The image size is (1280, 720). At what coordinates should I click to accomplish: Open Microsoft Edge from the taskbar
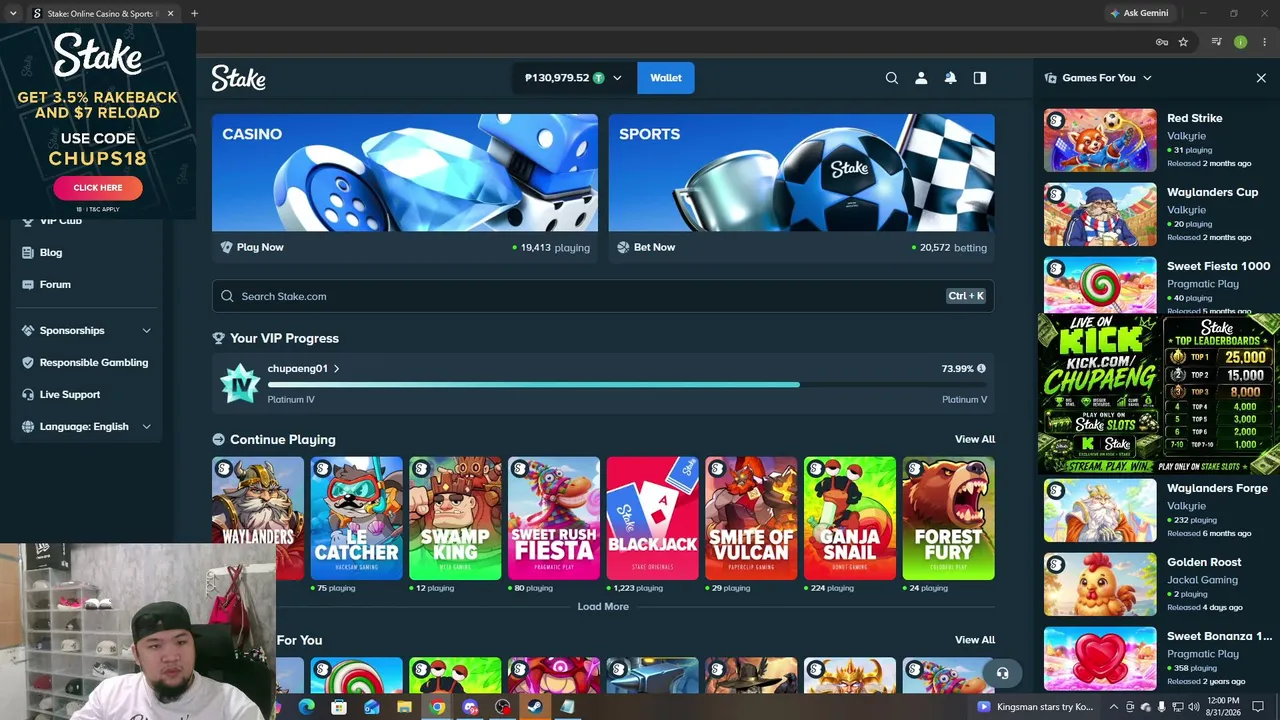[306, 707]
